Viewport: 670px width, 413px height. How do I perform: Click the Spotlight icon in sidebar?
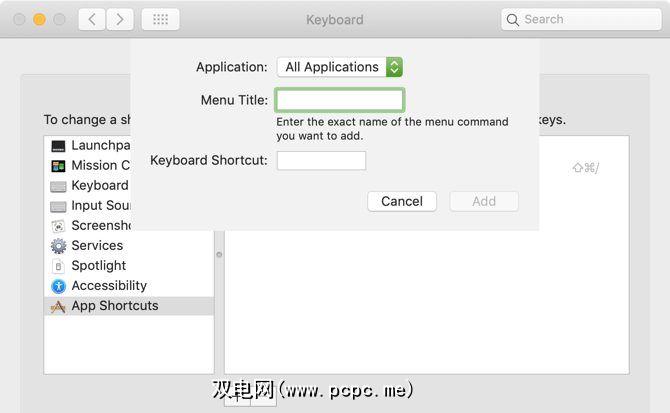point(58,266)
